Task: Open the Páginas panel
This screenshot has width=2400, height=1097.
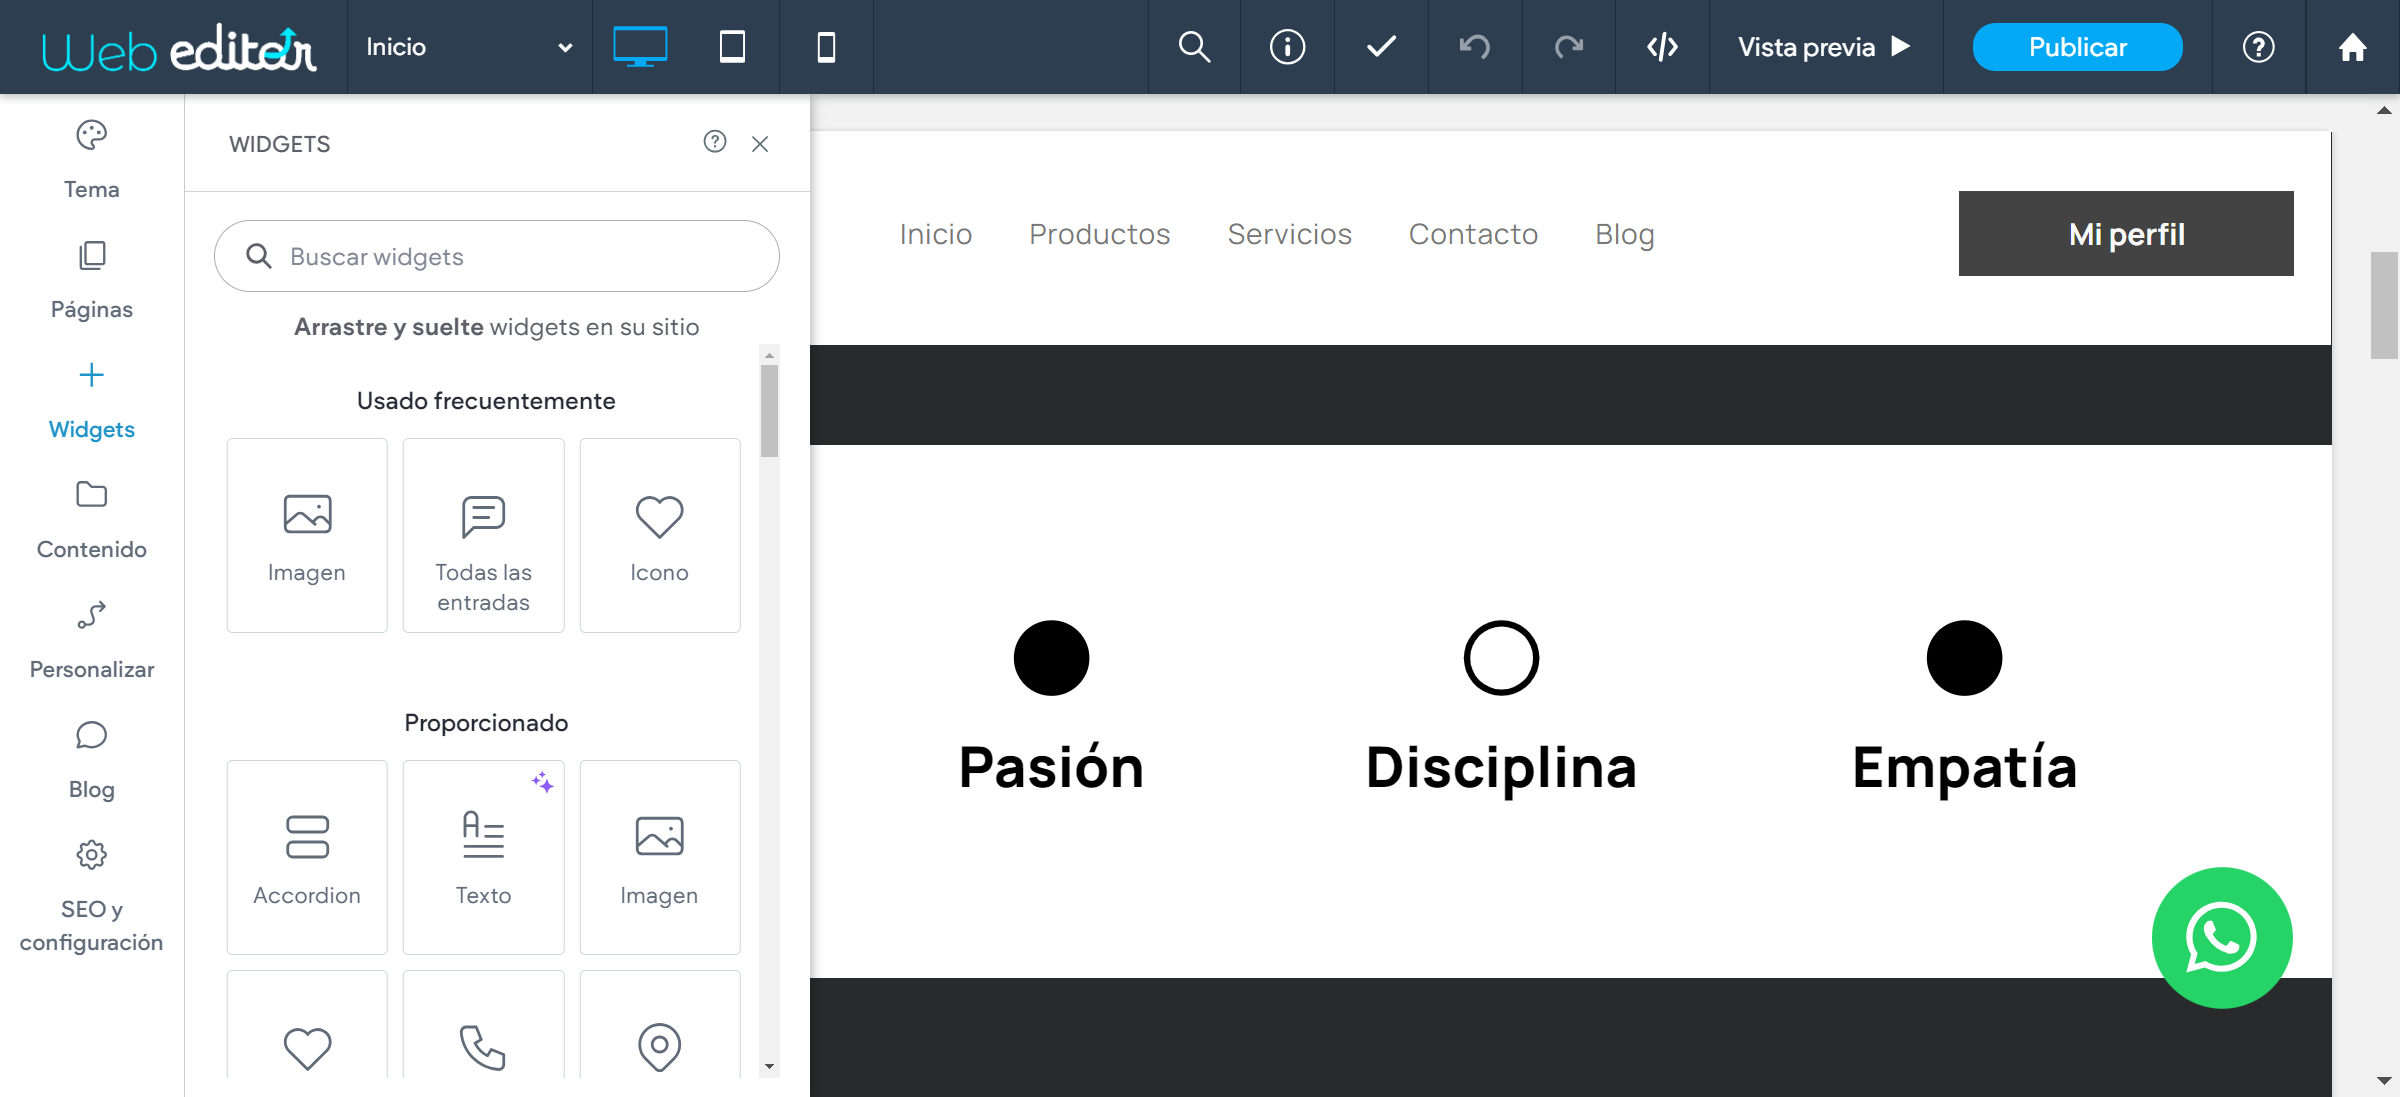Action: (x=91, y=280)
